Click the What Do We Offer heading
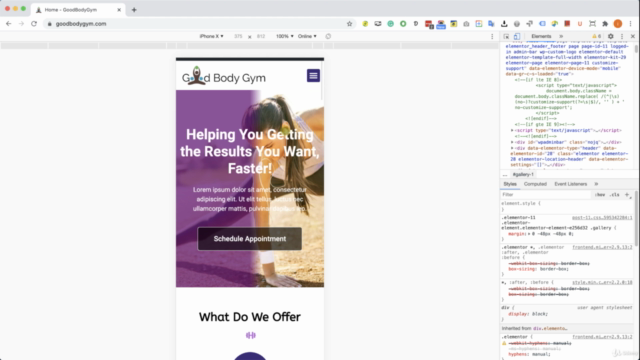Image resolution: width=640 pixels, height=360 pixels. pos(250,317)
